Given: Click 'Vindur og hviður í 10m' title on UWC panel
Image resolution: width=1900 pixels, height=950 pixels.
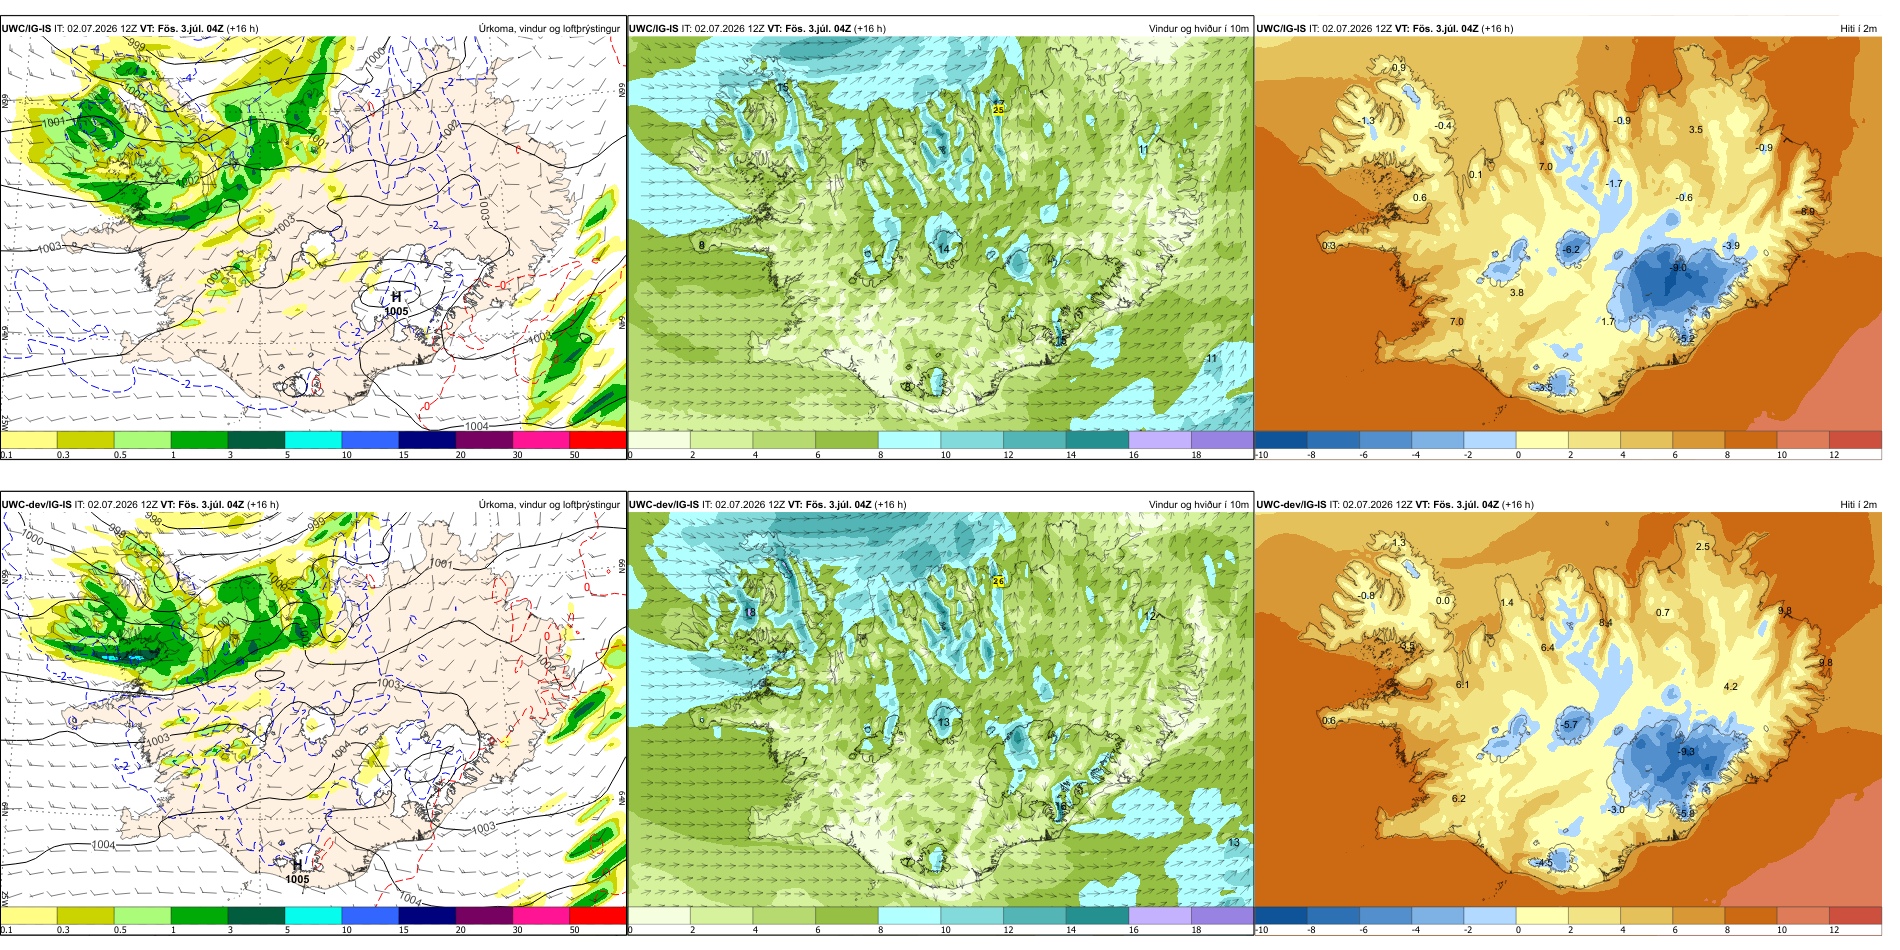Looking at the screenshot, I should pyautogui.click(x=1198, y=29).
